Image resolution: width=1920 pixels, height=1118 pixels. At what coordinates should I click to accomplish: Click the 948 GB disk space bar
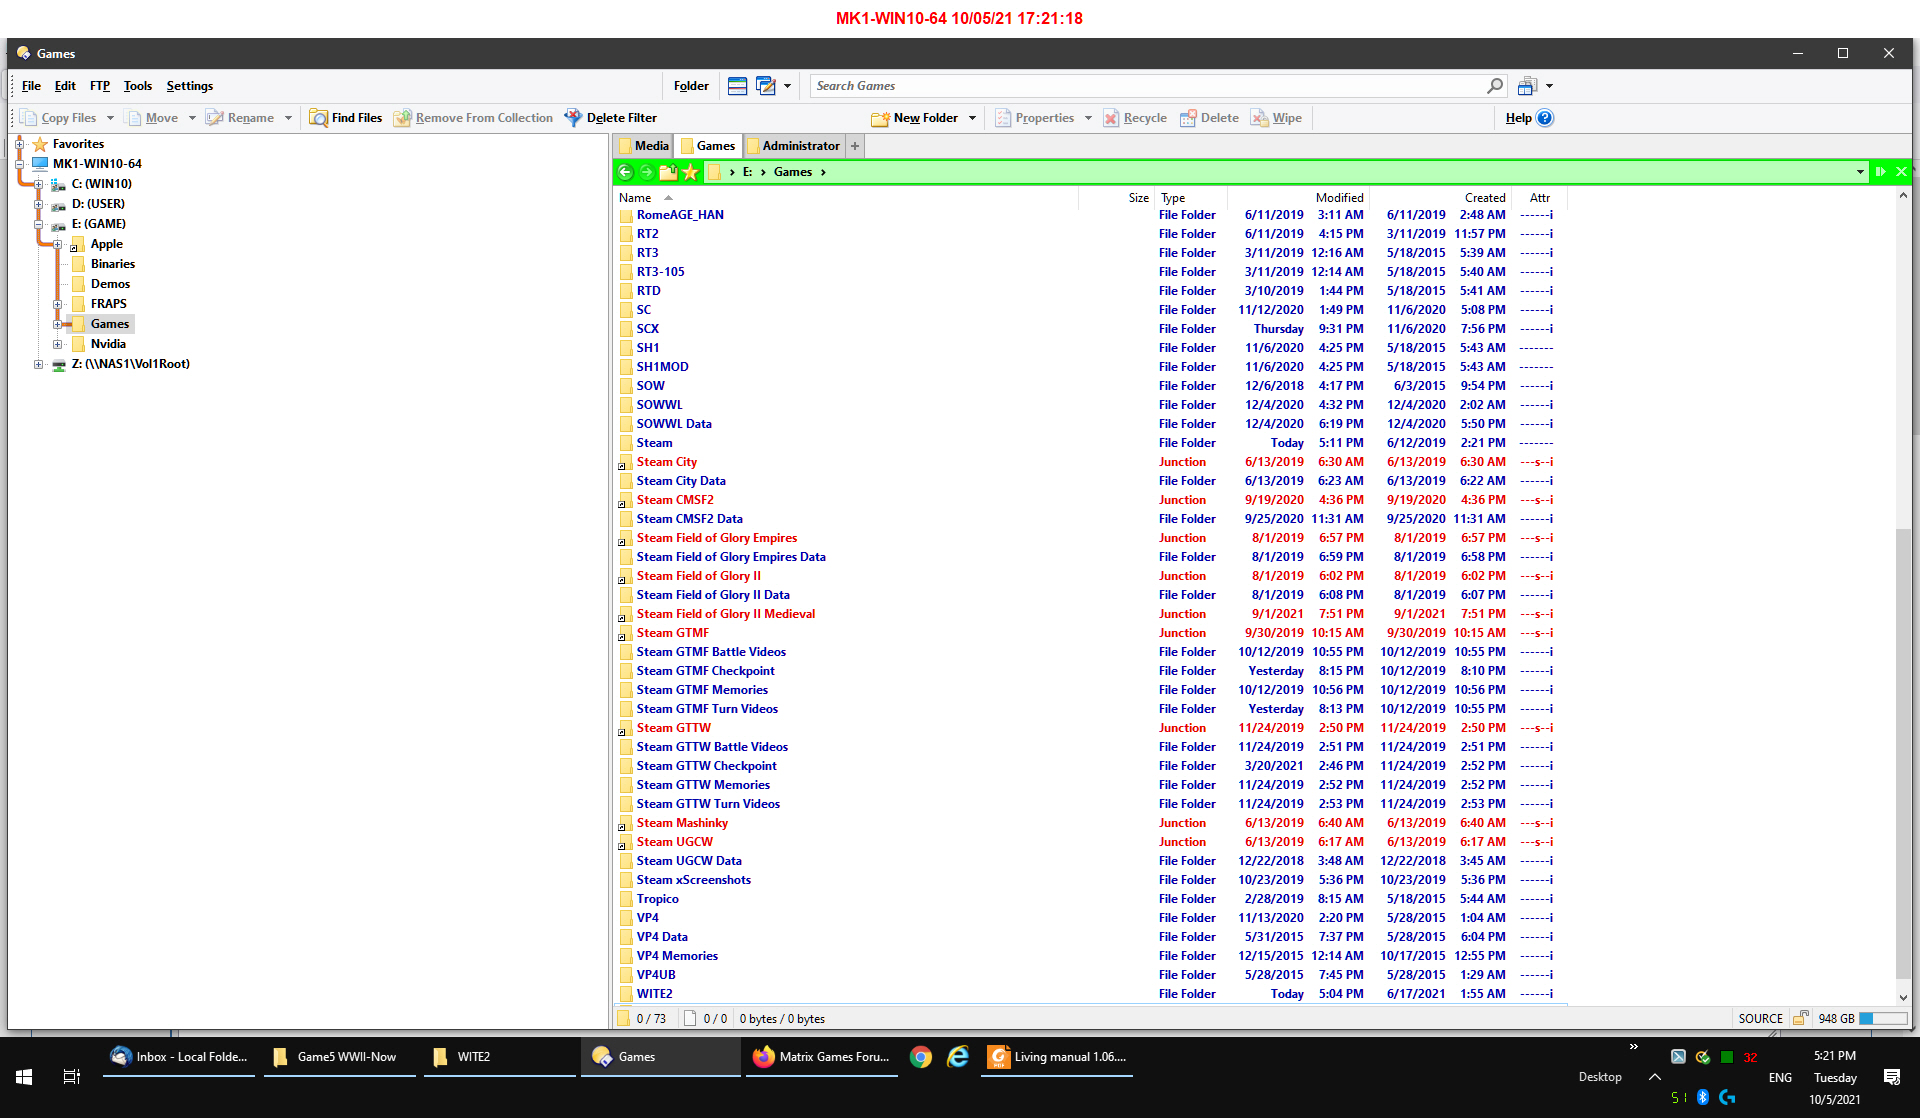tap(1883, 1018)
